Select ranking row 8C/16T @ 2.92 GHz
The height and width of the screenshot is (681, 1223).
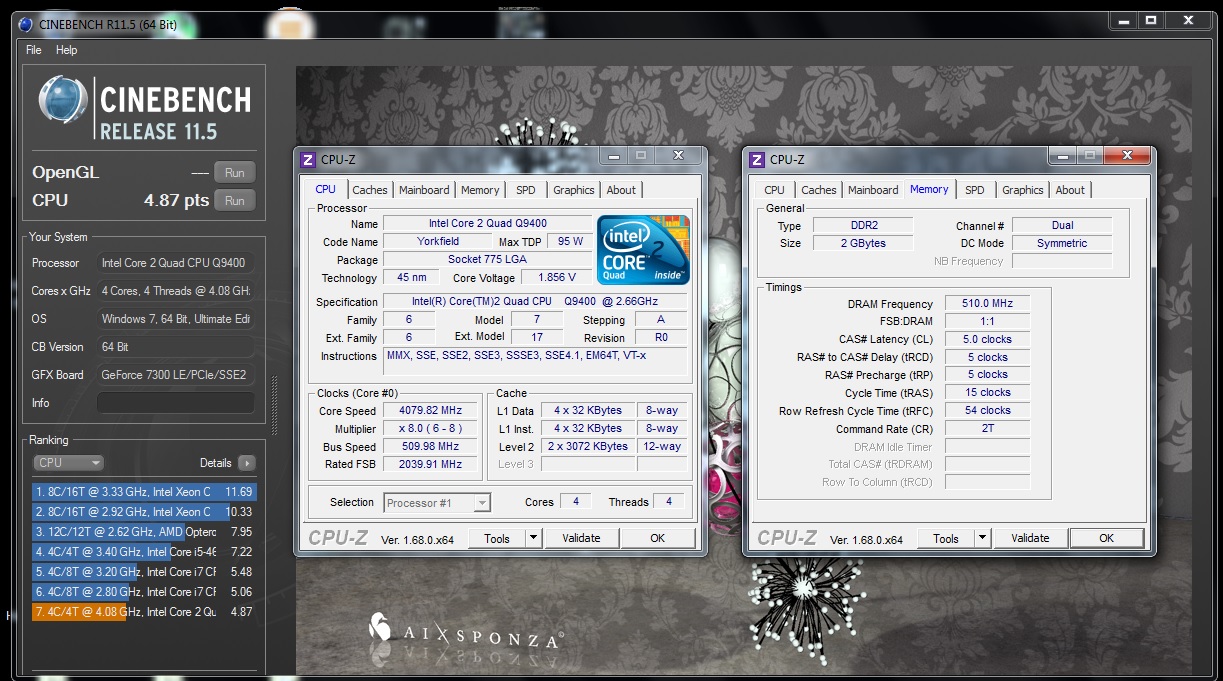(x=145, y=512)
